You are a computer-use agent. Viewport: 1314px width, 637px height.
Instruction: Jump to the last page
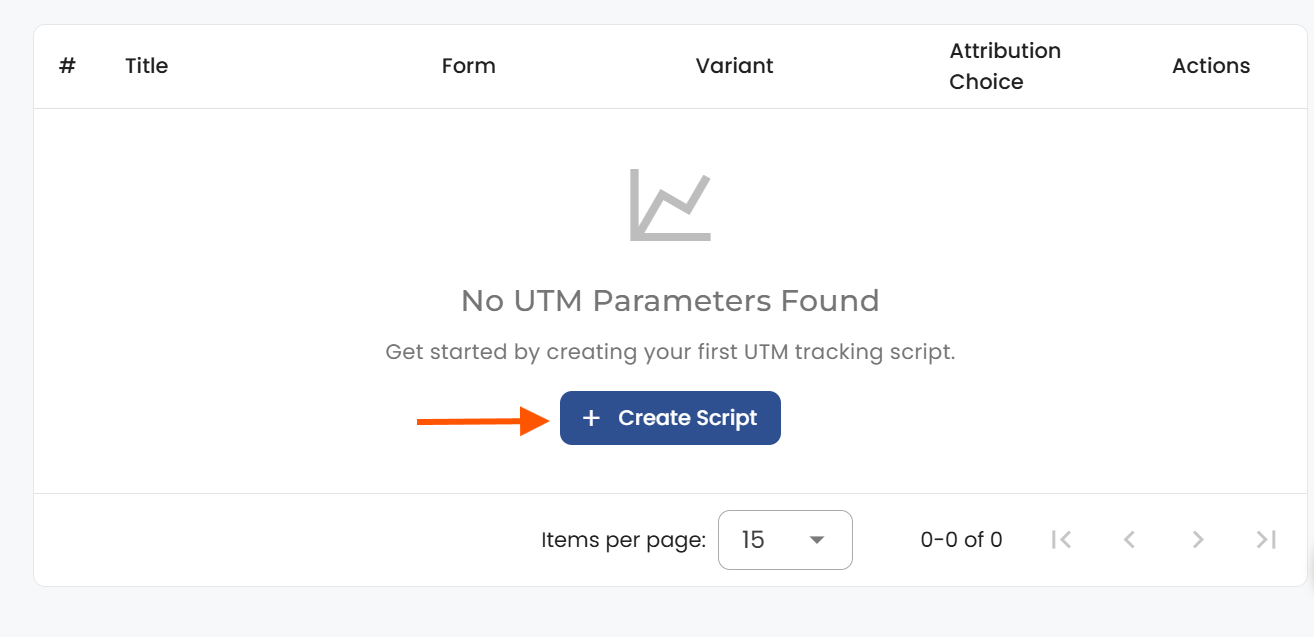1266,540
